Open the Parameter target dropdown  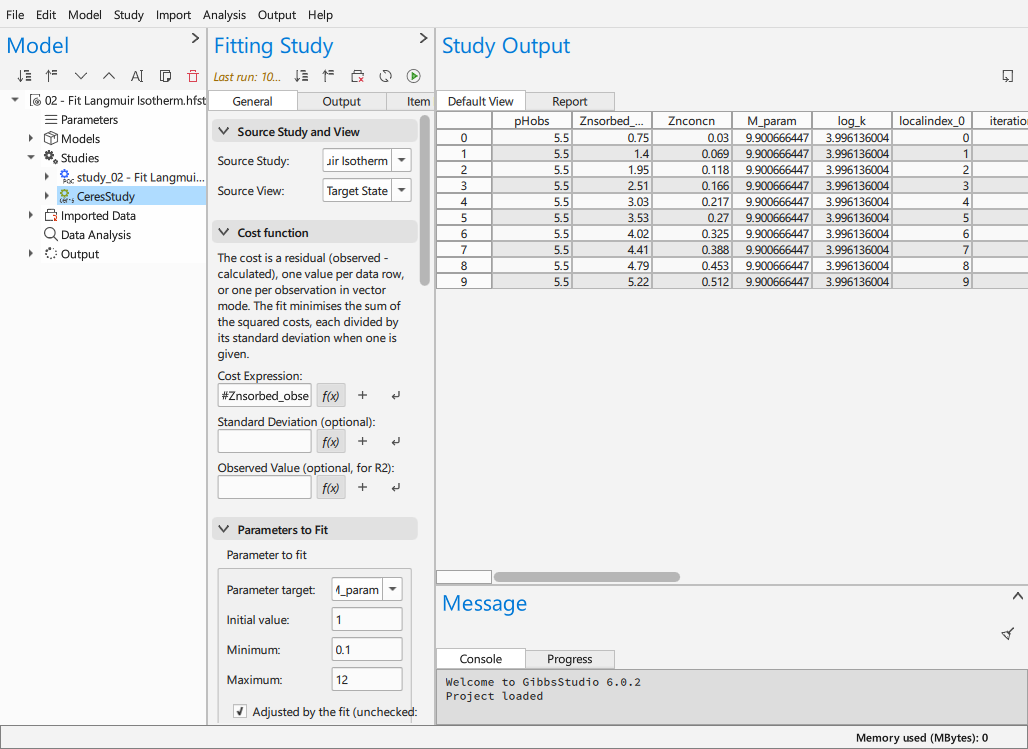pyautogui.click(x=392, y=590)
